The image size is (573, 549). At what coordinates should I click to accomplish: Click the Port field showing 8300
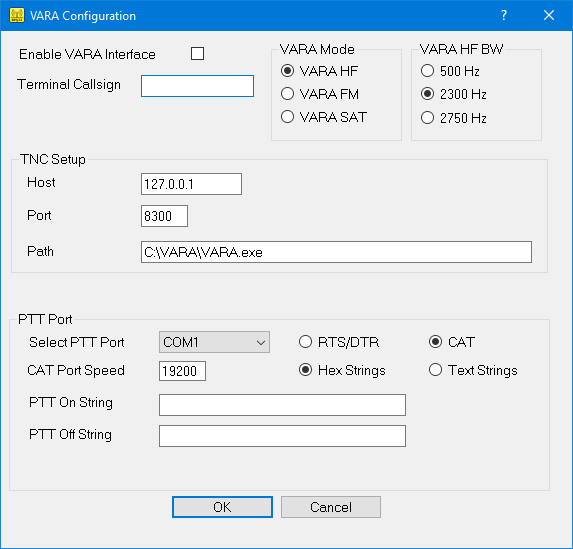164,216
